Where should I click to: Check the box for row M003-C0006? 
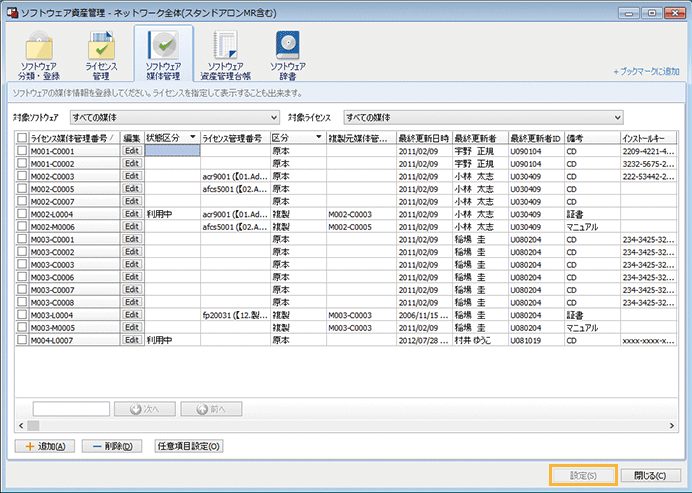(22, 277)
